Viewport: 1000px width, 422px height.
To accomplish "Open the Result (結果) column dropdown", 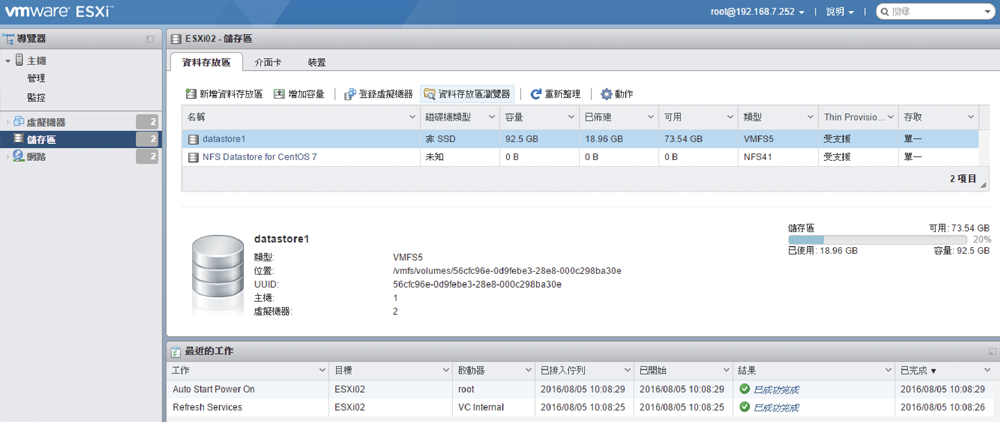I will click(888, 370).
